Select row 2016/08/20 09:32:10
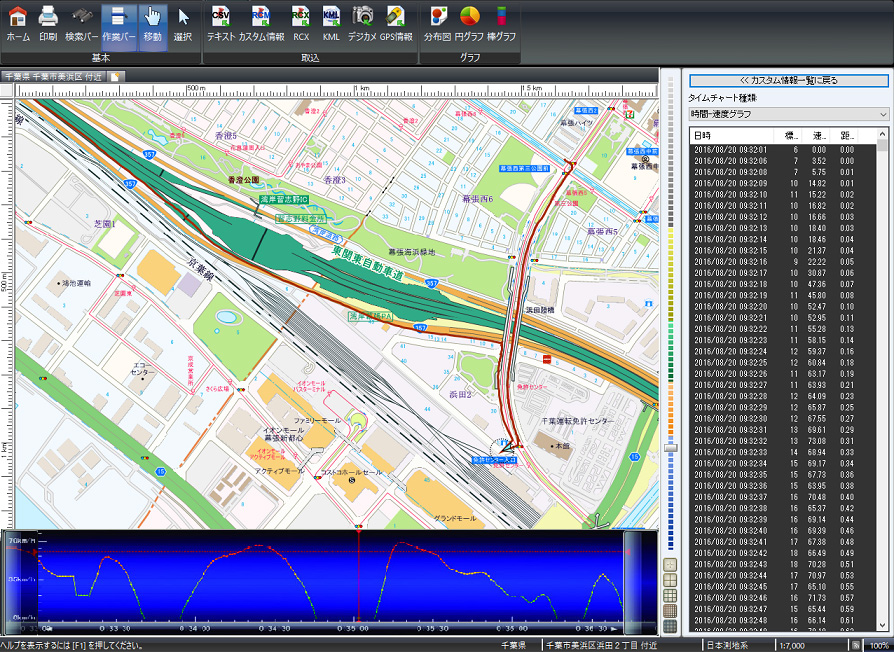The width and height of the screenshot is (894, 652). 782,194
